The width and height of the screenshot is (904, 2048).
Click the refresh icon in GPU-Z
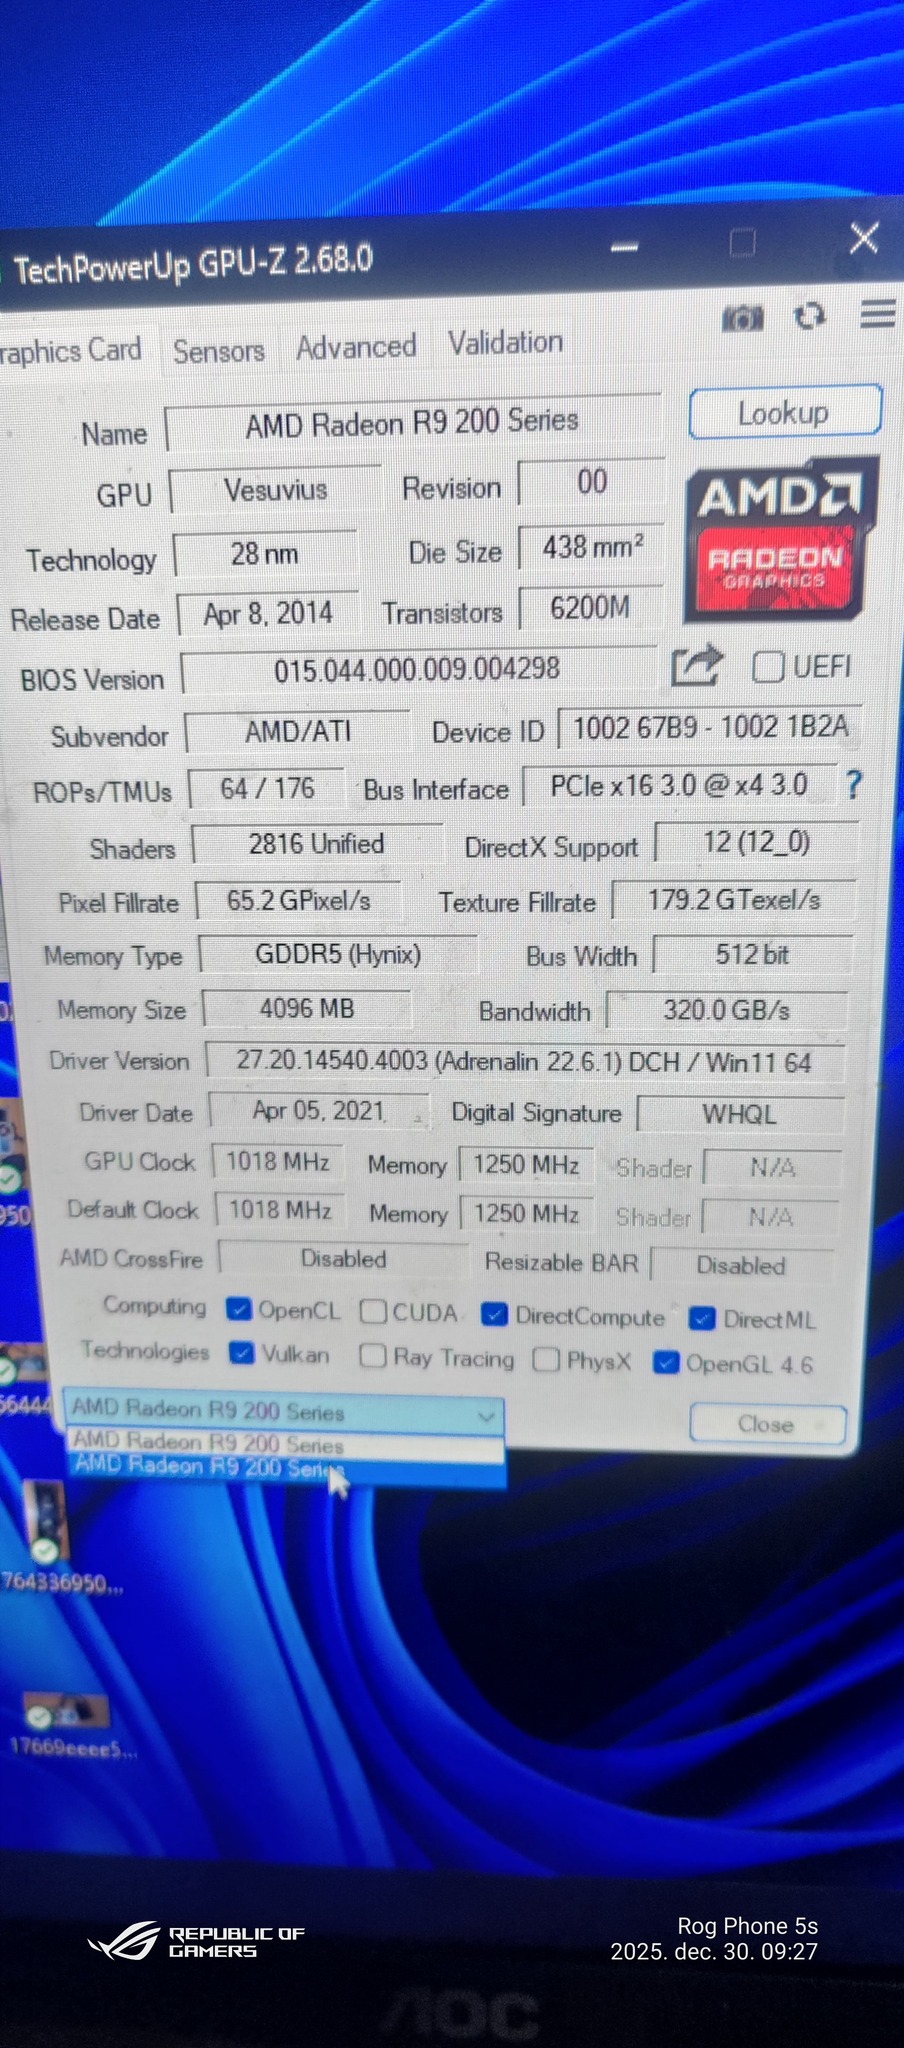(809, 316)
